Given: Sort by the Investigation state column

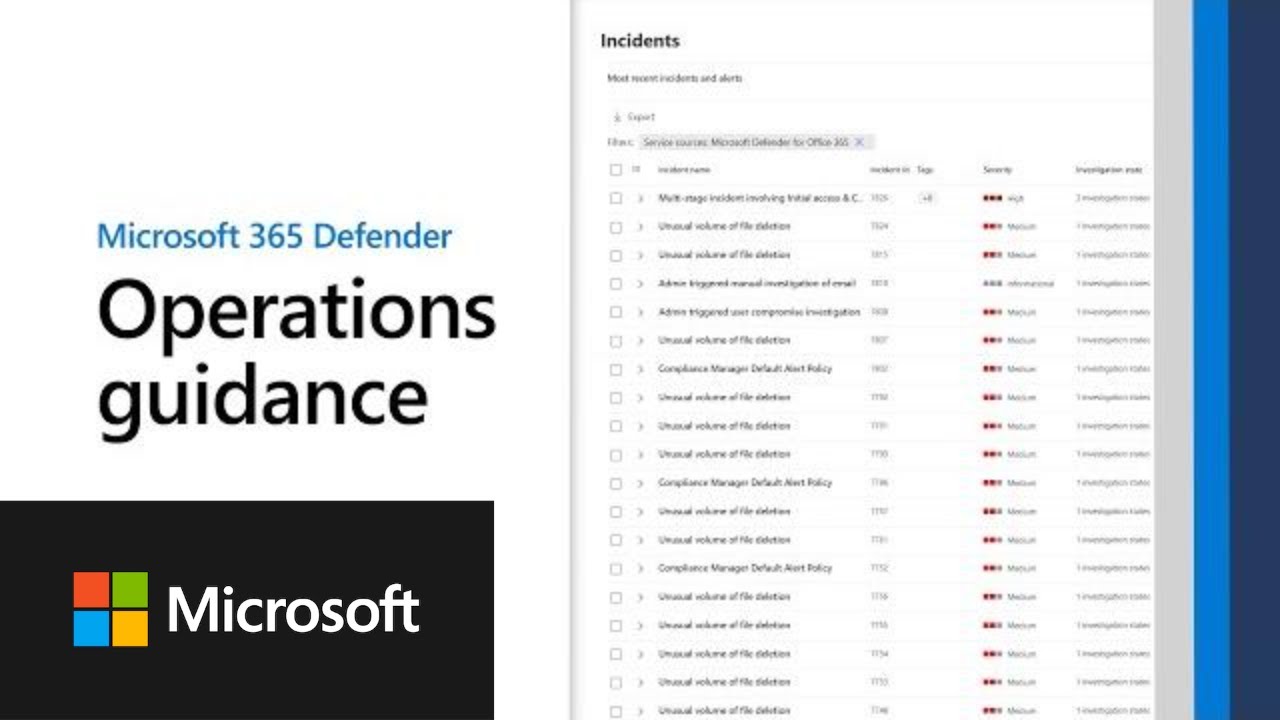Looking at the screenshot, I should click(x=1109, y=170).
